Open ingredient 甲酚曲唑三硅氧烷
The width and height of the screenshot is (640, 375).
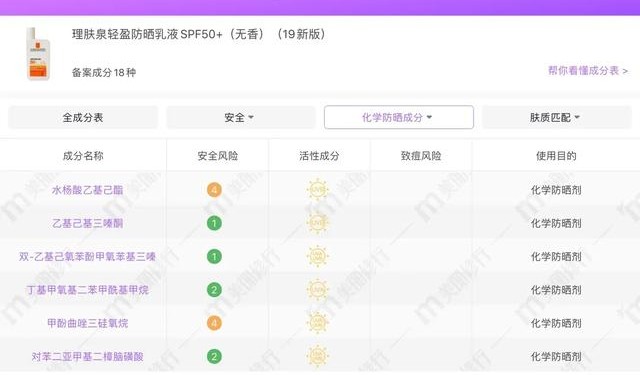87,324
